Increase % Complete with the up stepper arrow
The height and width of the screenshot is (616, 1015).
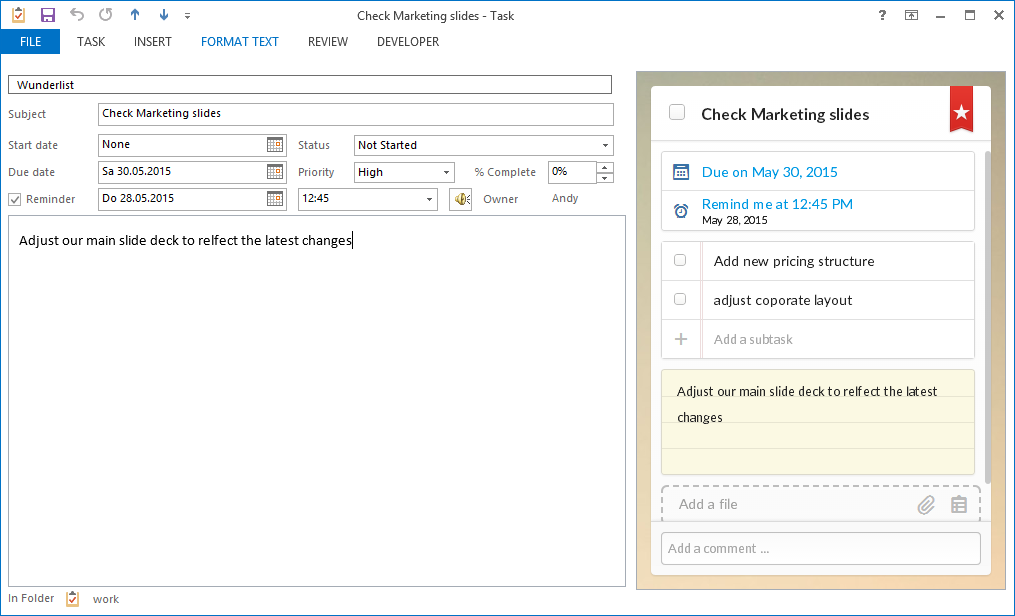[x=604, y=167]
